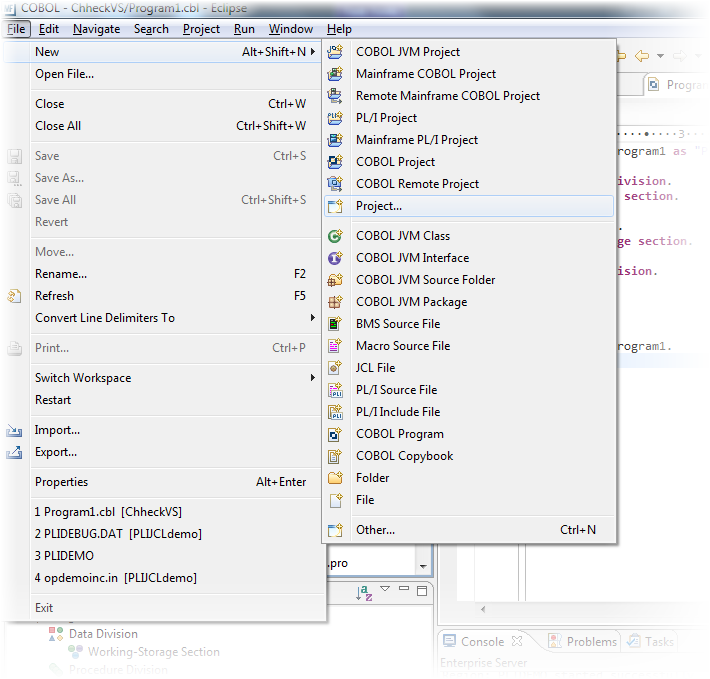Click the BMS Source File icon
The image size is (710, 679).
point(335,324)
